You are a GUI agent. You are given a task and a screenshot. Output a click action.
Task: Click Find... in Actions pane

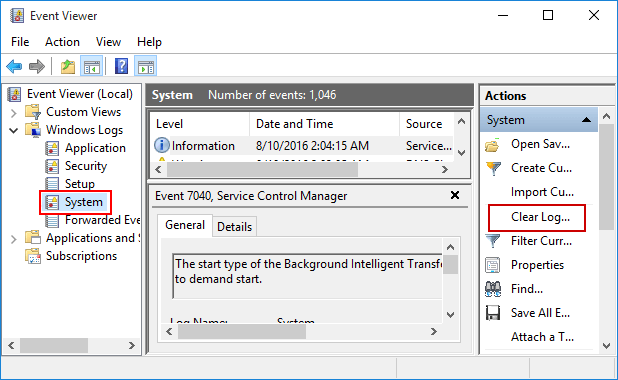527,289
